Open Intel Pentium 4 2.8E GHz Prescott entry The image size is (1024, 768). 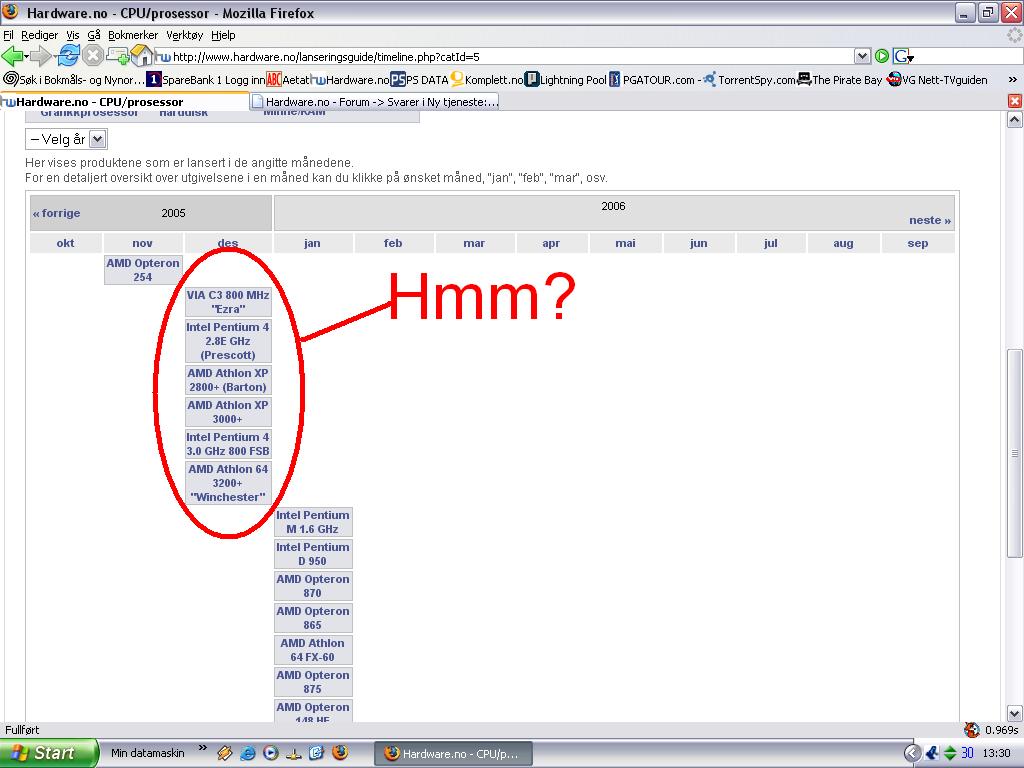click(228, 341)
